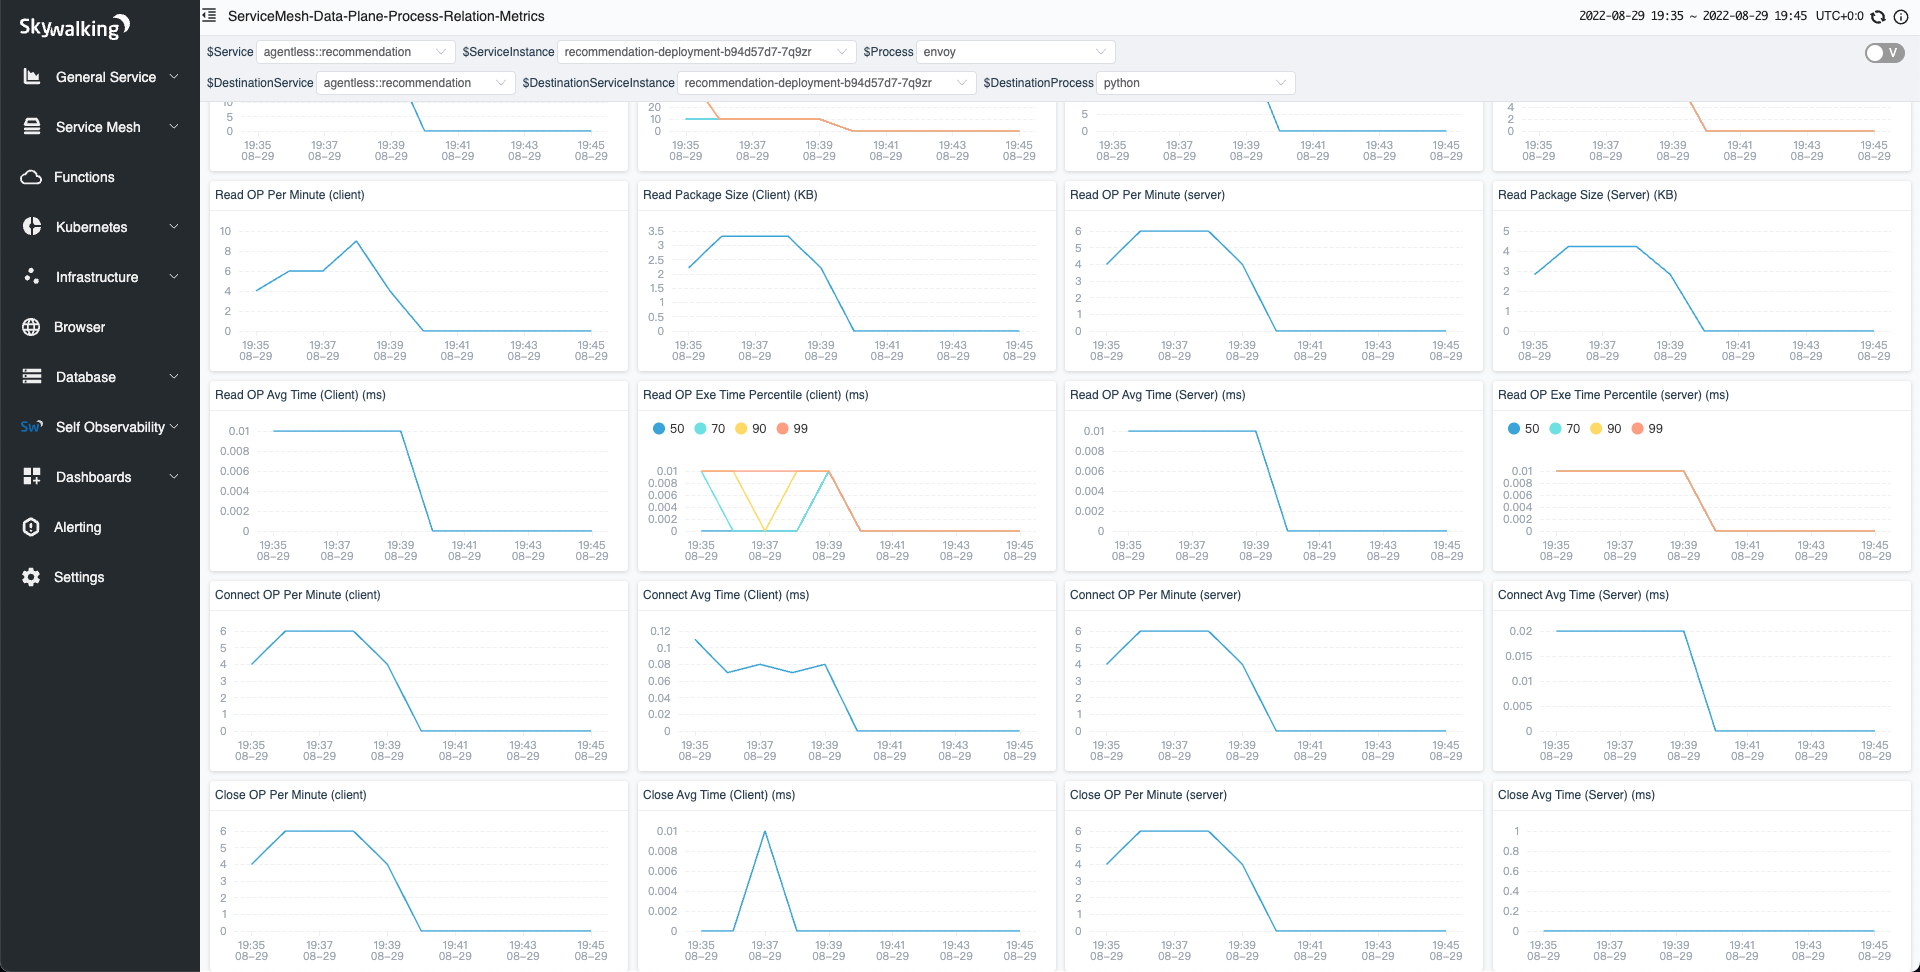Click the Functions cloud icon
The width and height of the screenshot is (1920, 972).
(x=32, y=177)
